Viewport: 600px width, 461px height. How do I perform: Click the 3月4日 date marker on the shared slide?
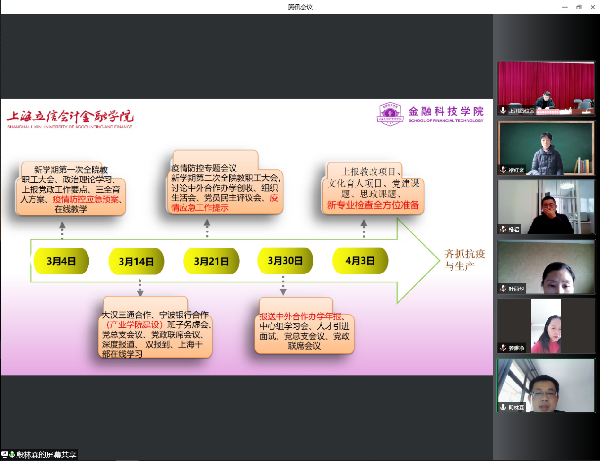[x=62, y=260]
